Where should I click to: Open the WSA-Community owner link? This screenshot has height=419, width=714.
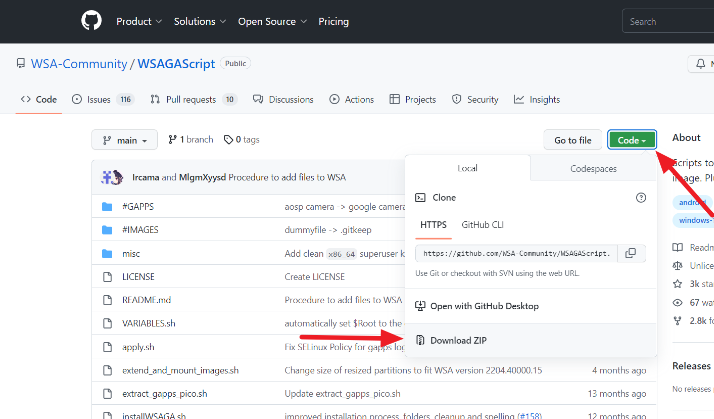(79, 63)
